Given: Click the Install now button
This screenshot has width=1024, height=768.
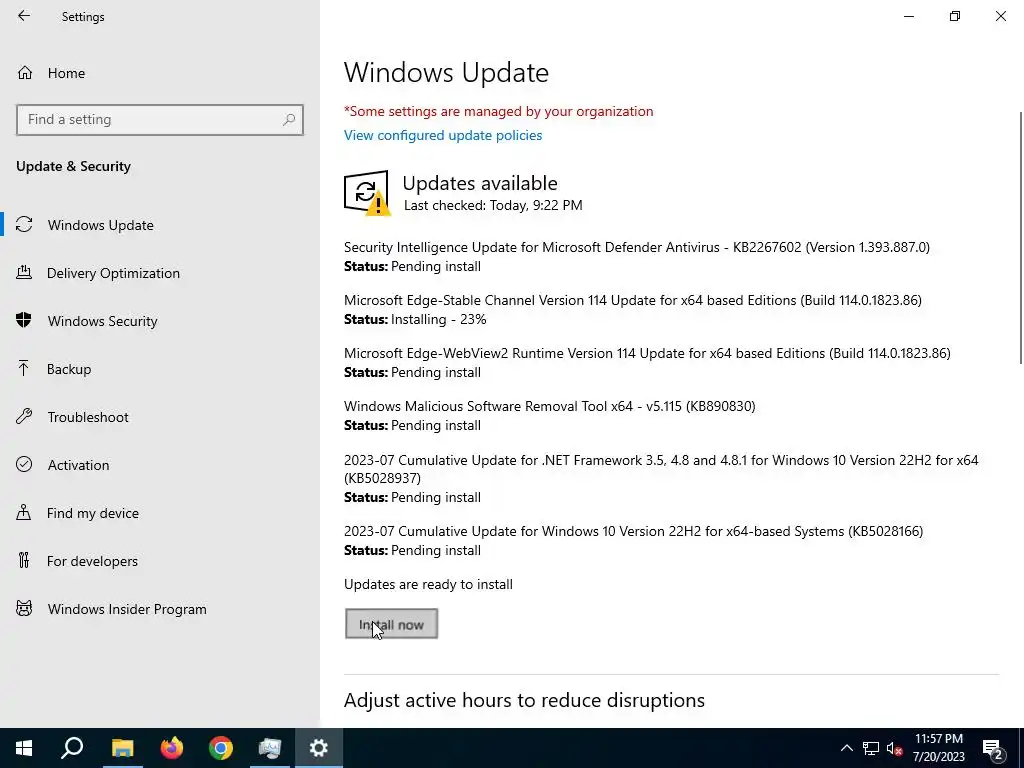Looking at the screenshot, I should [391, 624].
